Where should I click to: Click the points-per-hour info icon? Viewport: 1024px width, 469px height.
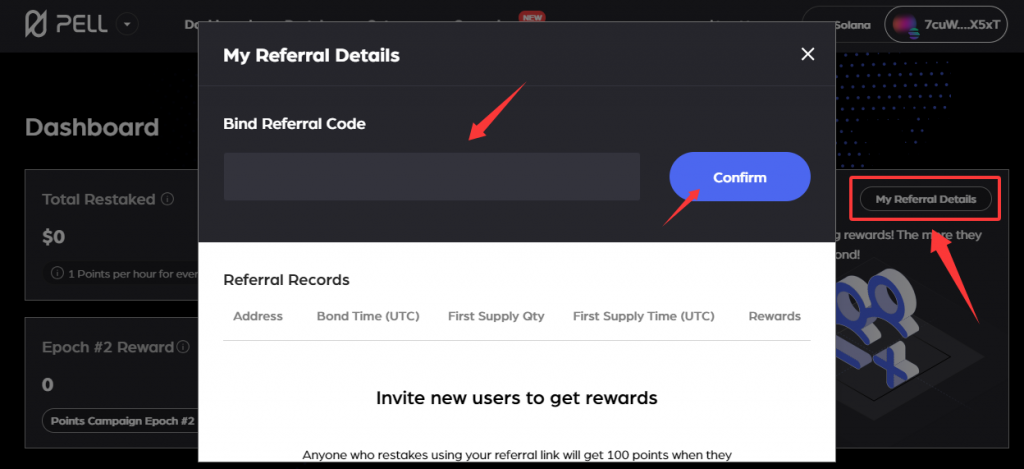(57, 274)
